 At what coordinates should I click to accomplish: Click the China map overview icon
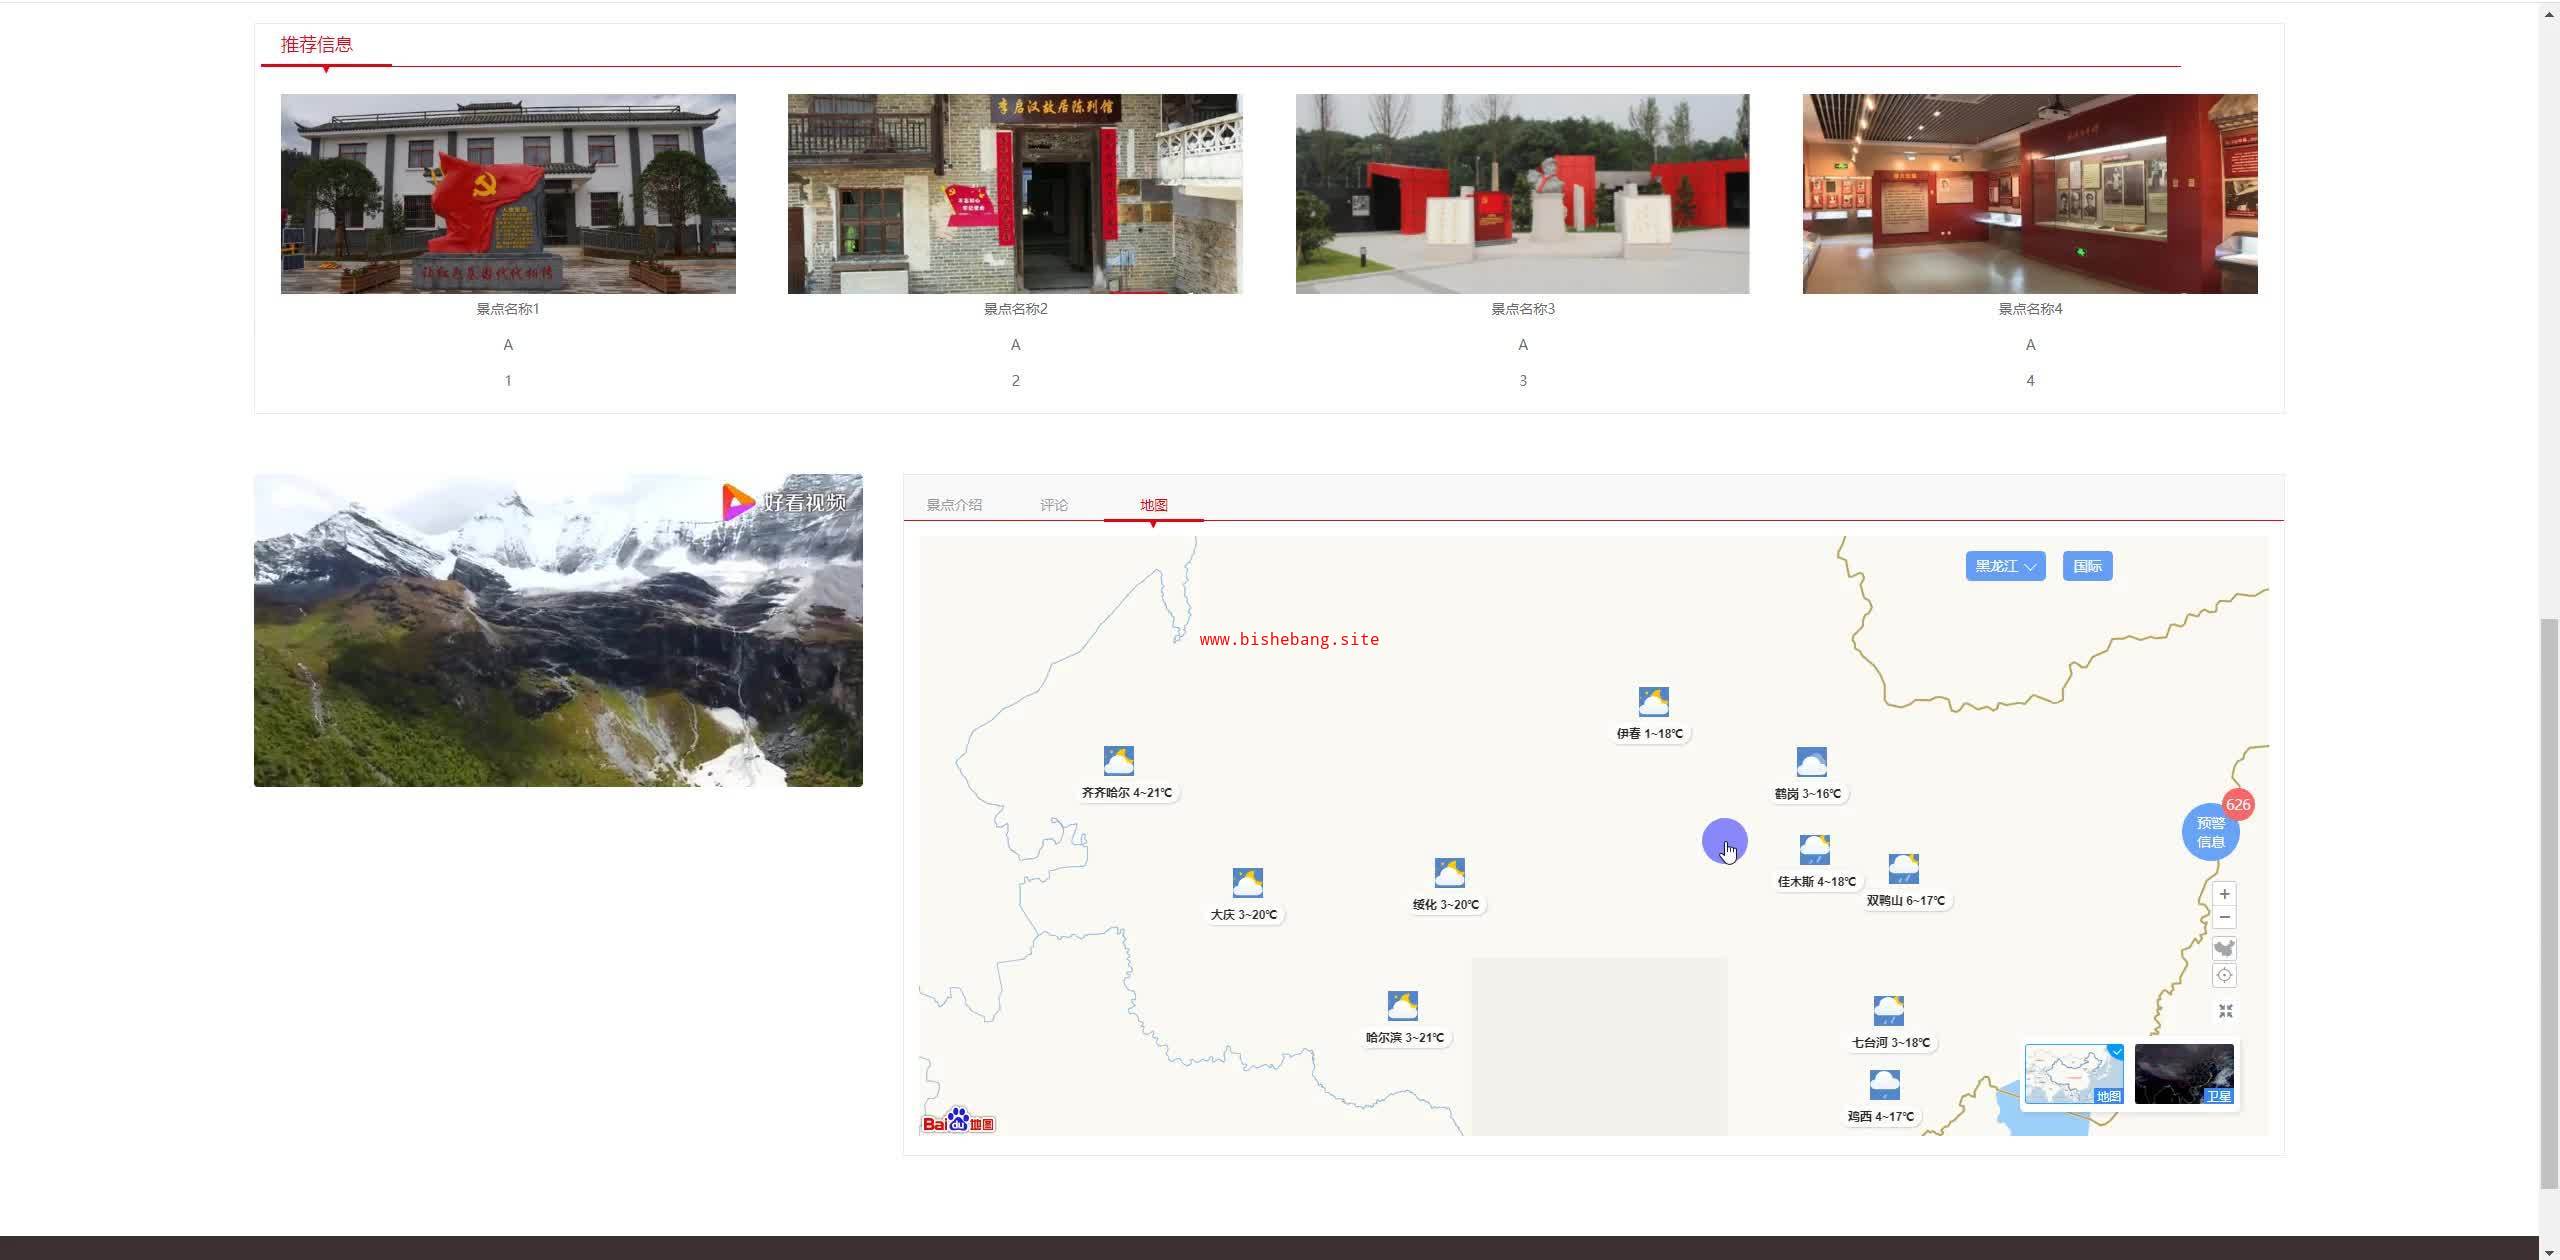tap(2224, 949)
